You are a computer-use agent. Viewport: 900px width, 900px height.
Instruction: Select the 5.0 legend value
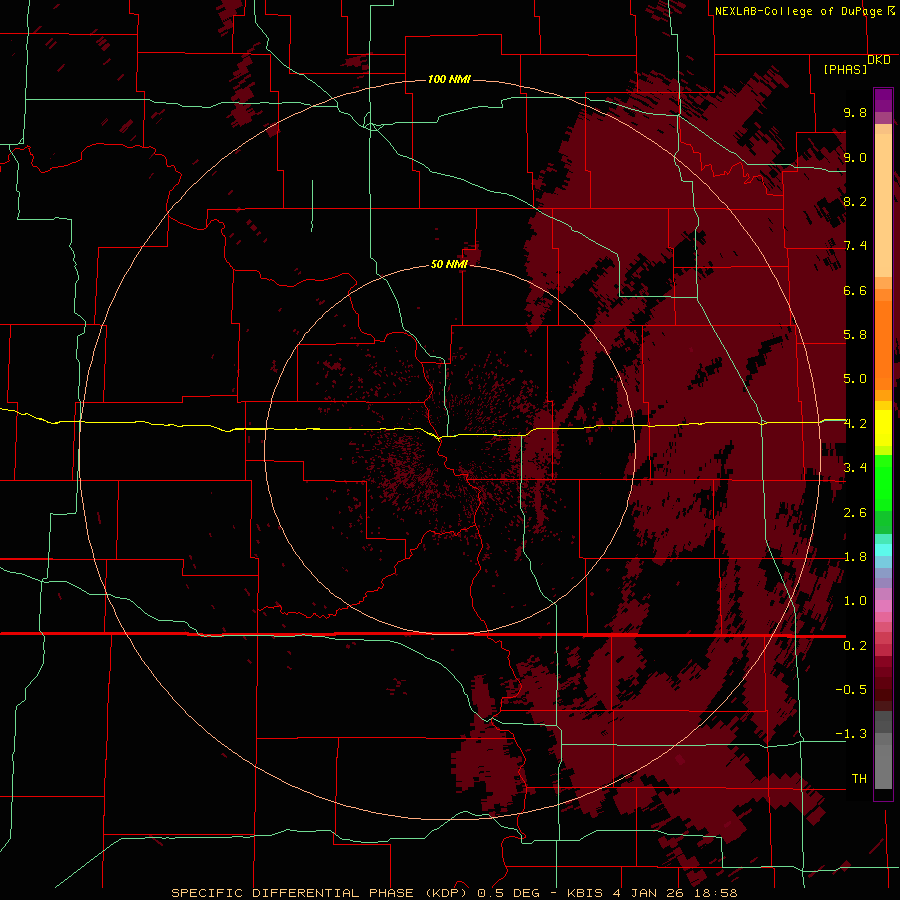tap(855, 379)
